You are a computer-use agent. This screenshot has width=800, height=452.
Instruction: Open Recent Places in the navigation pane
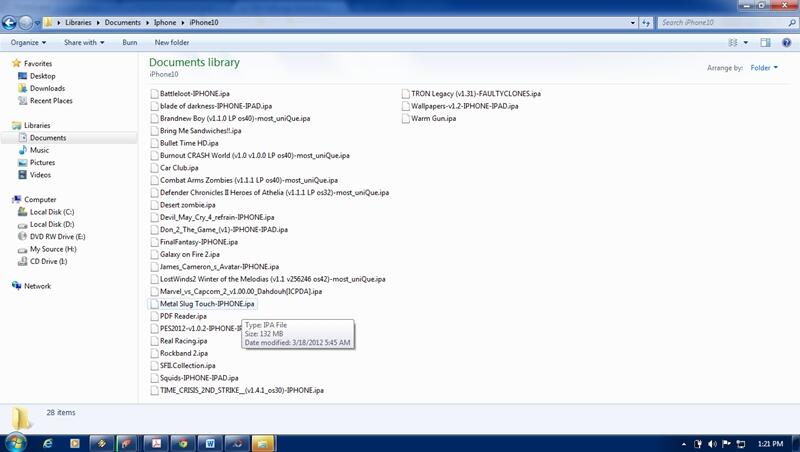tap(51, 101)
